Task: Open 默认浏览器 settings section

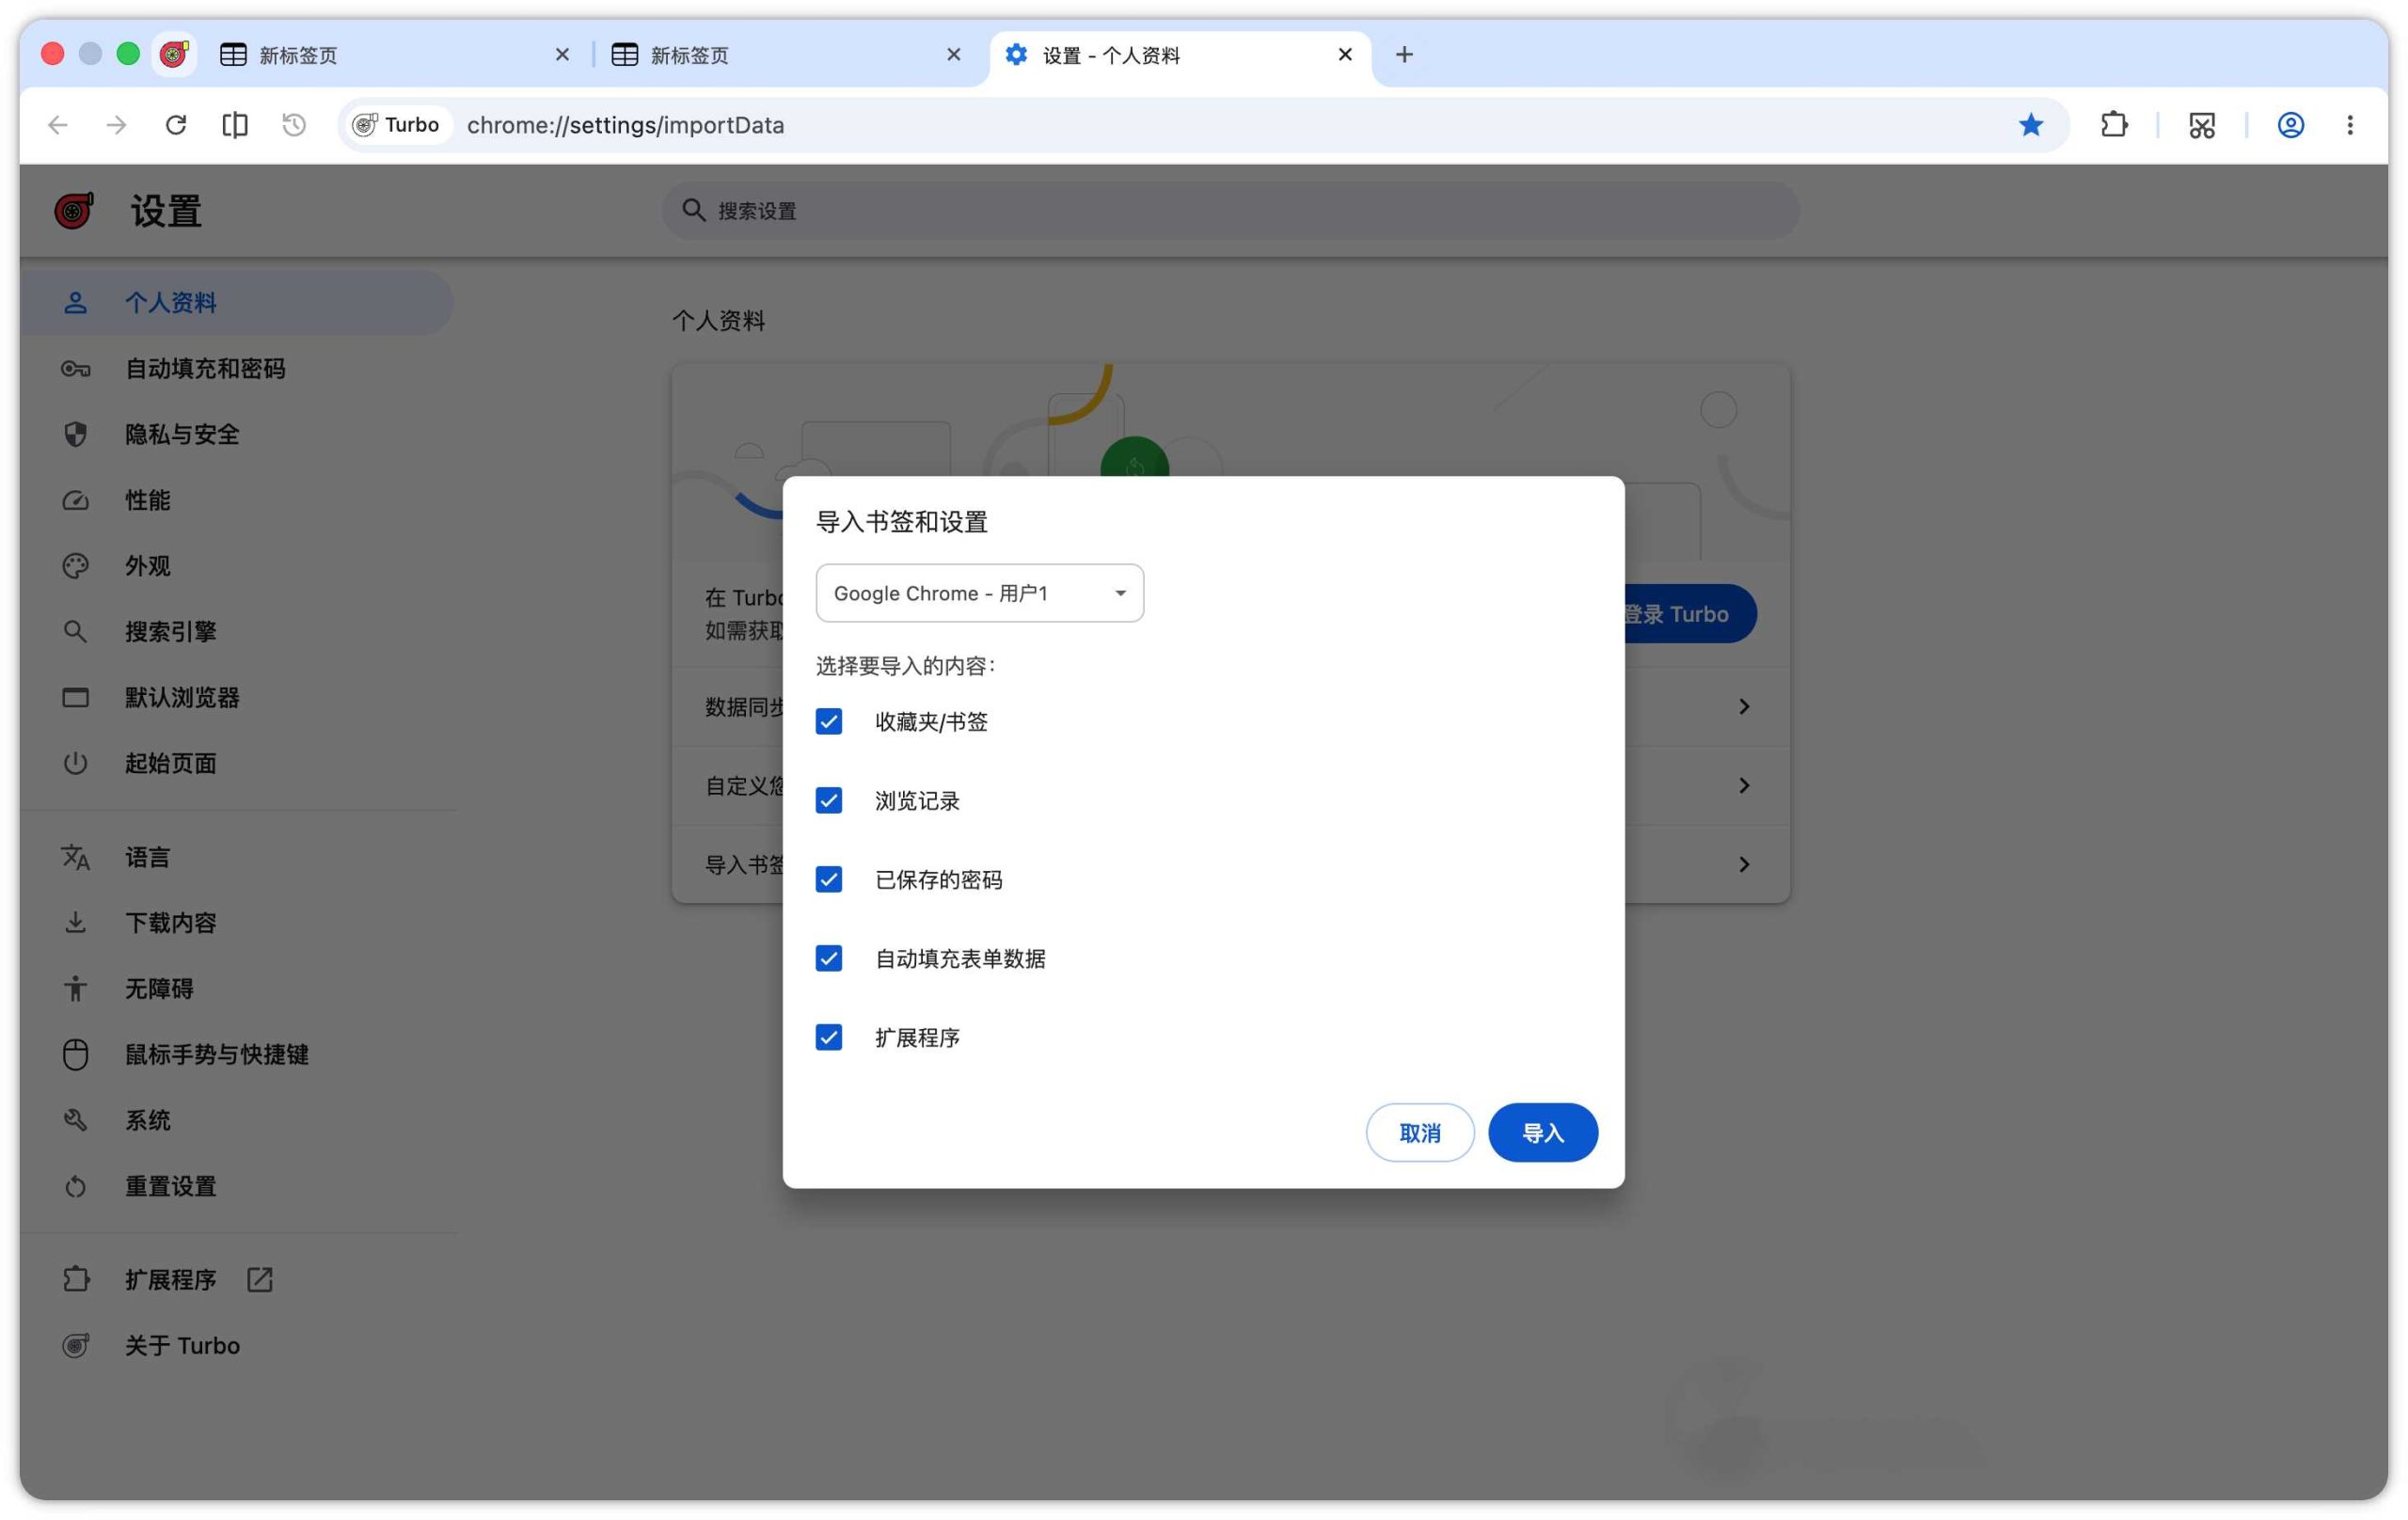Action: pyautogui.click(x=236, y=698)
